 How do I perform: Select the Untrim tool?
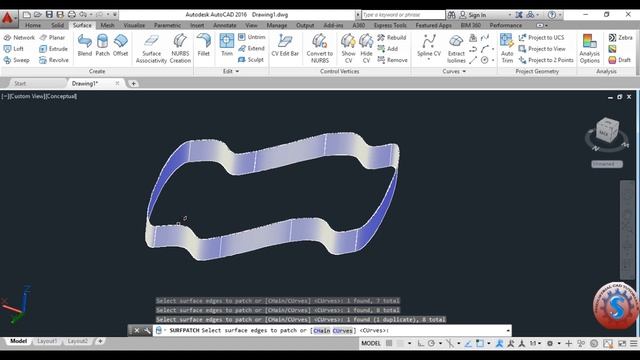(x=251, y=37)
